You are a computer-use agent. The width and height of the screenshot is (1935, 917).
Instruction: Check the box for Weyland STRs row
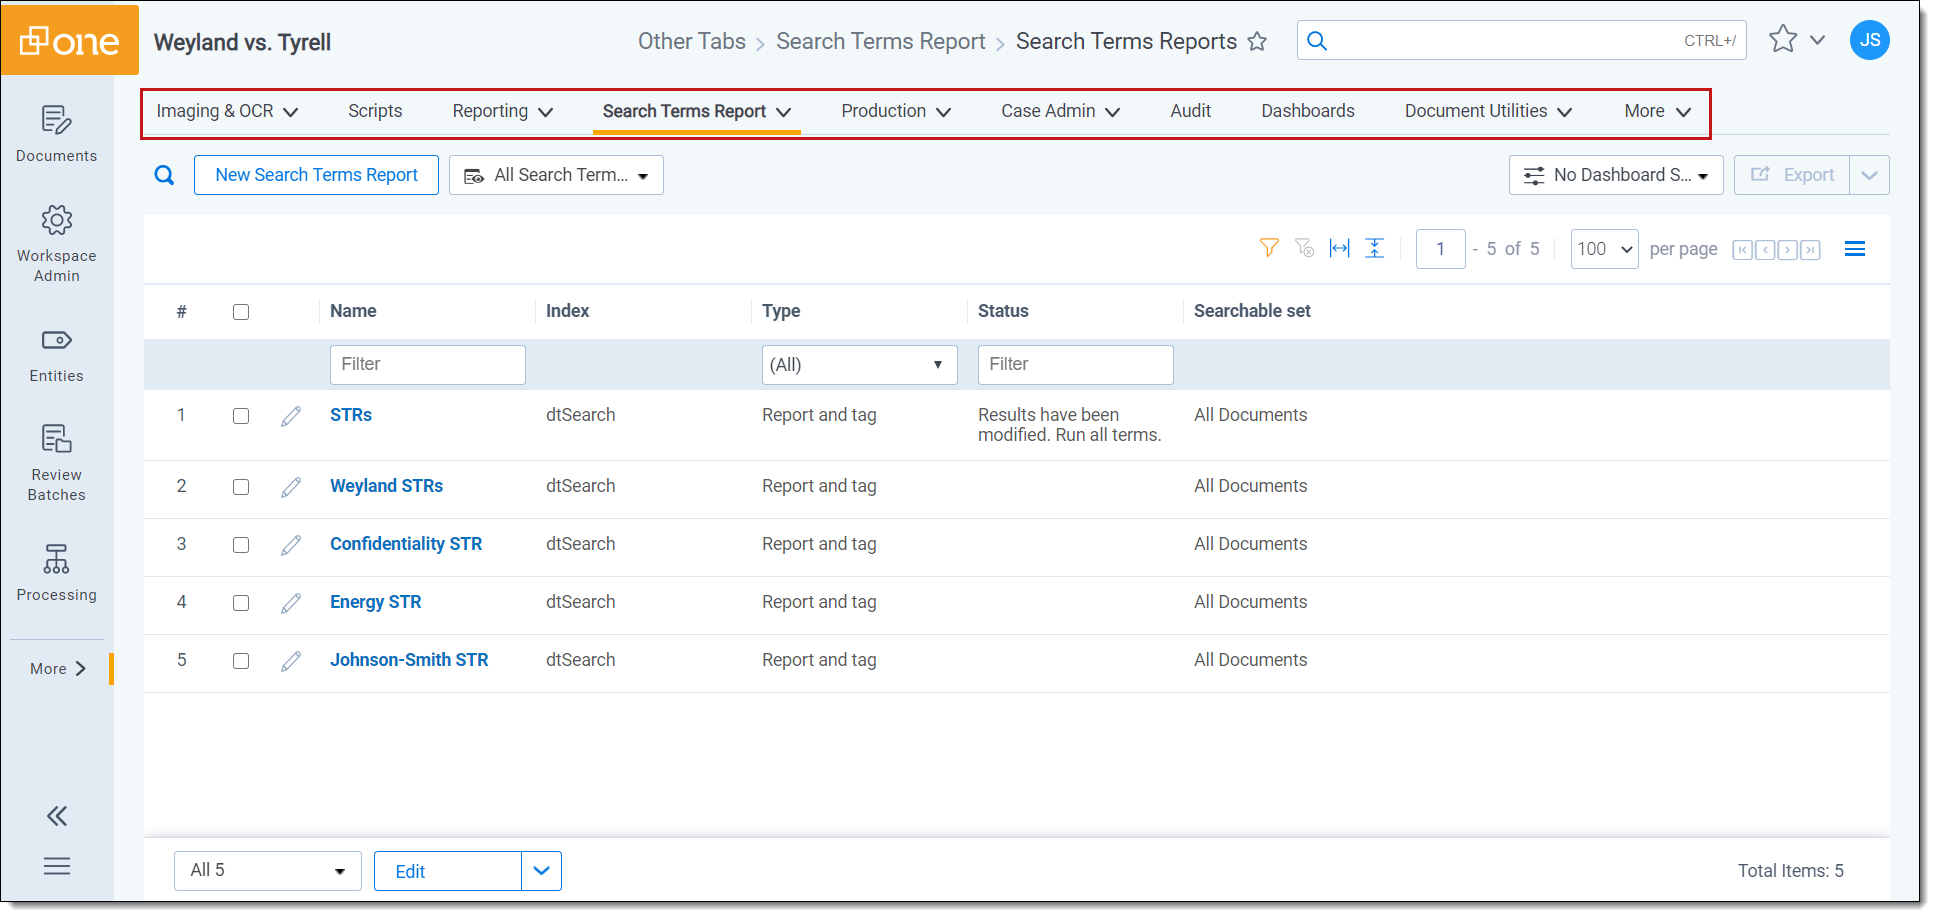(241, 487)
